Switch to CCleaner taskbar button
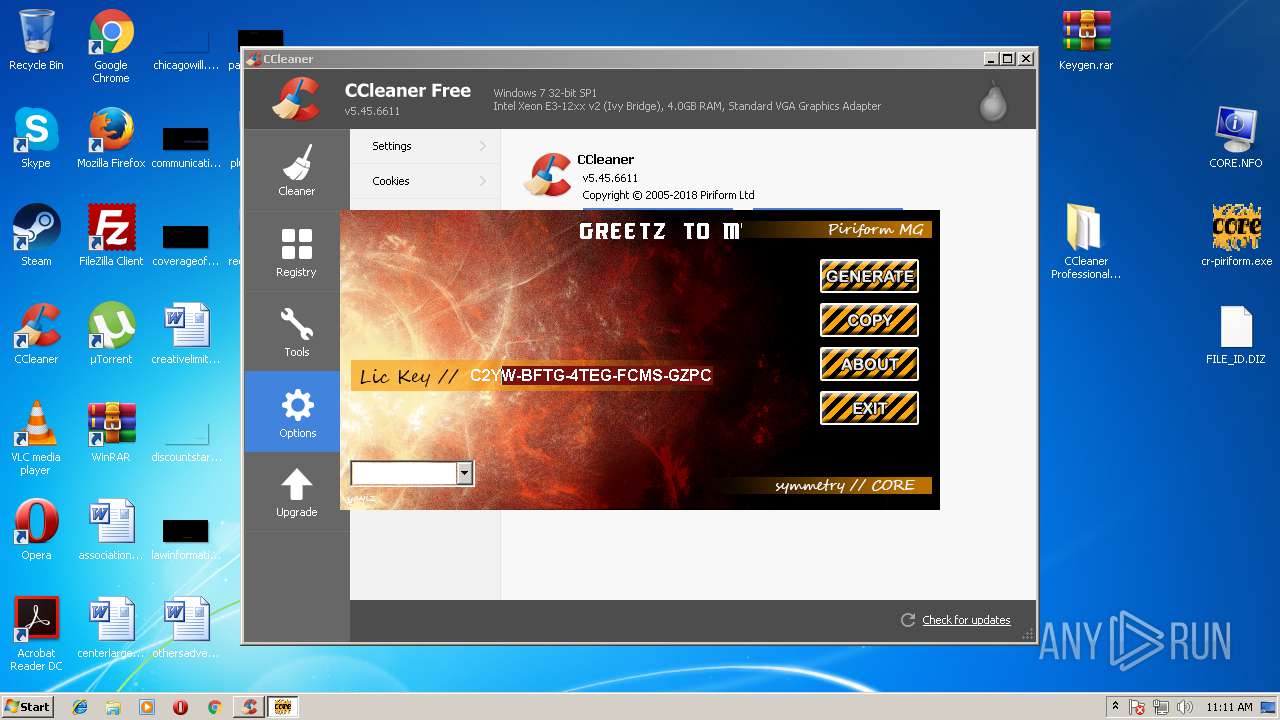This screenshot has width=1280, height=720. [248, 707]
